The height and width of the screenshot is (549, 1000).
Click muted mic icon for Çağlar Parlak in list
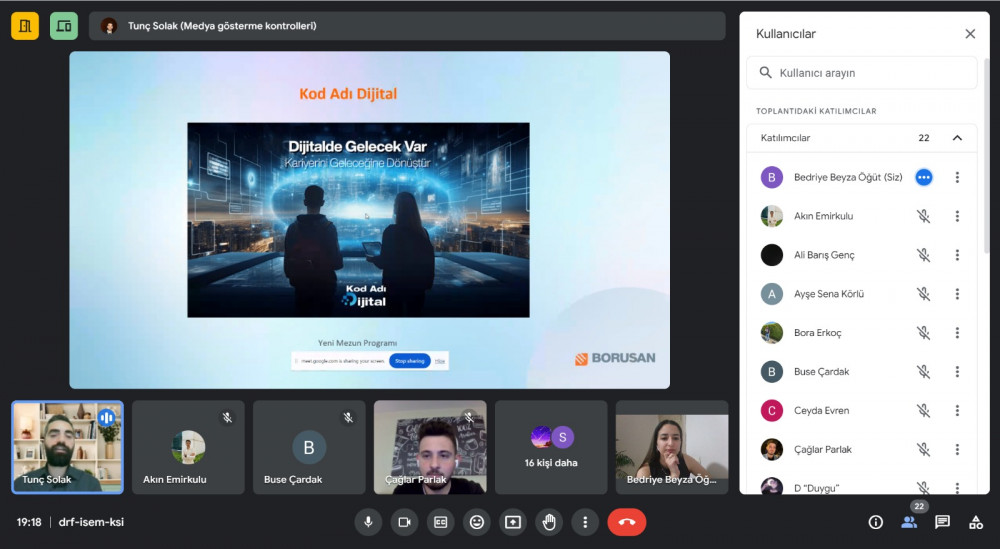click(923, 450)
